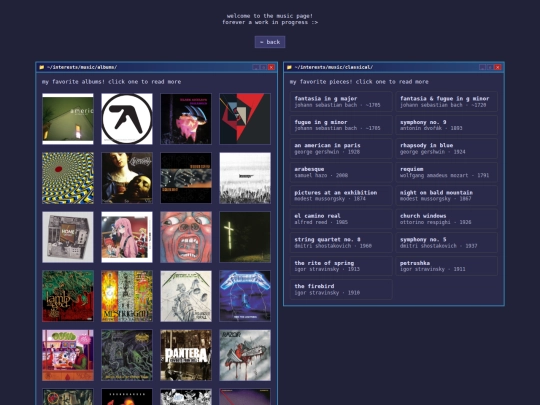The width and height of the screenshot is (540, 405).
Task: Select arabesque by samuel hazo
Action: coord(341,172)
